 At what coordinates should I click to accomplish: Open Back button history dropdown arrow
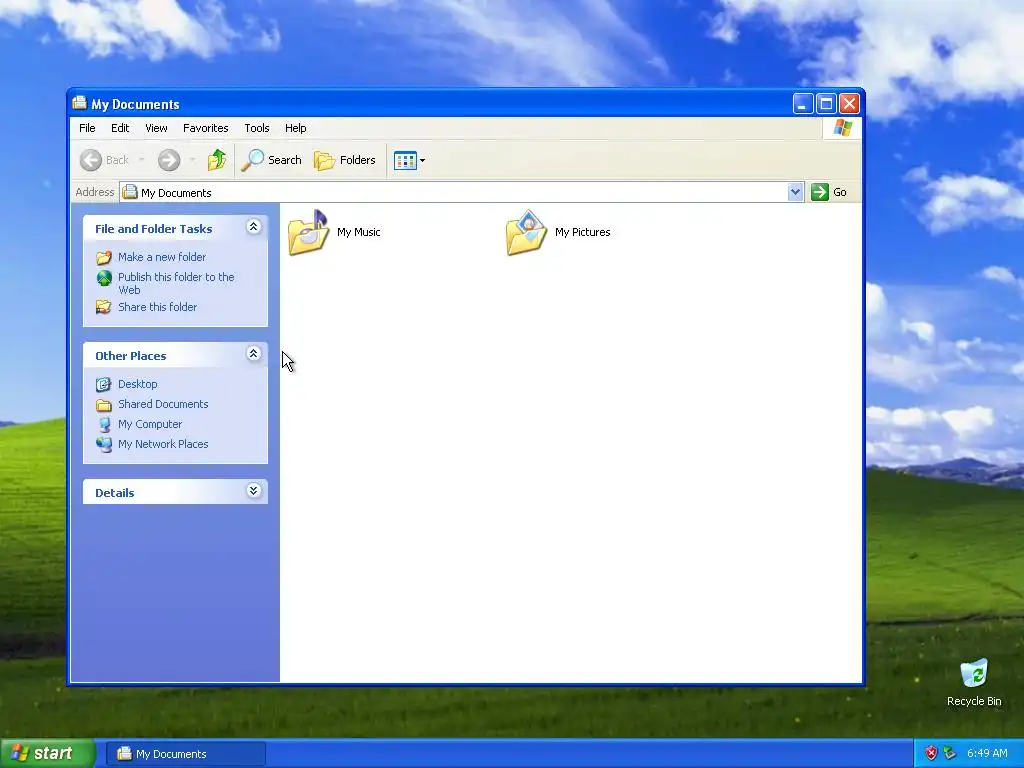pyautogui.click(x=142, y=160)
